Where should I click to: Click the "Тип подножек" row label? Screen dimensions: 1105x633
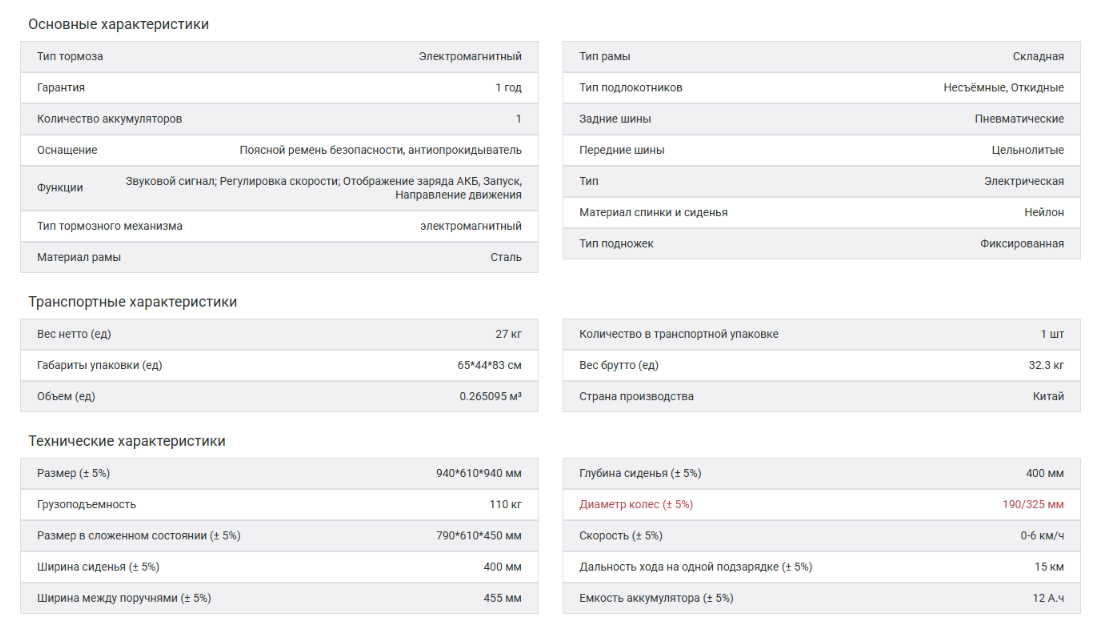coord(616,243)
